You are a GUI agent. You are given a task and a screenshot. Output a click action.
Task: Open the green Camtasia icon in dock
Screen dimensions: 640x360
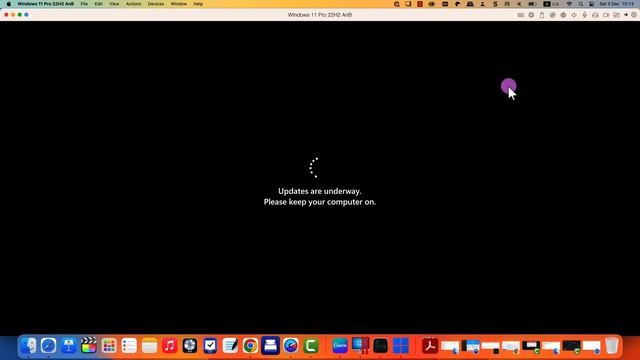[311, 346]
